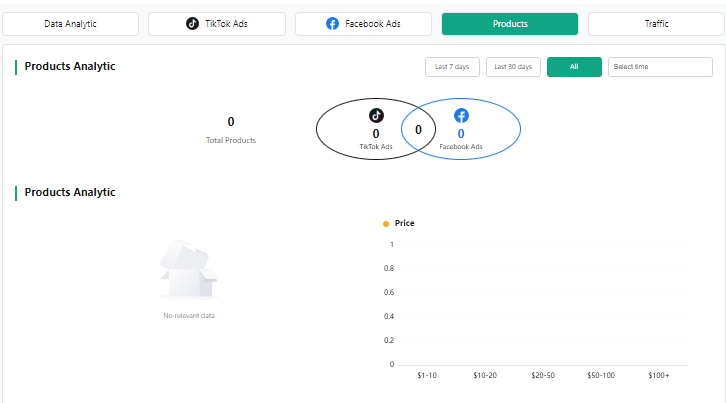Click the Total Products count zero
Screen dimensions: 726x403
point(231,122)
